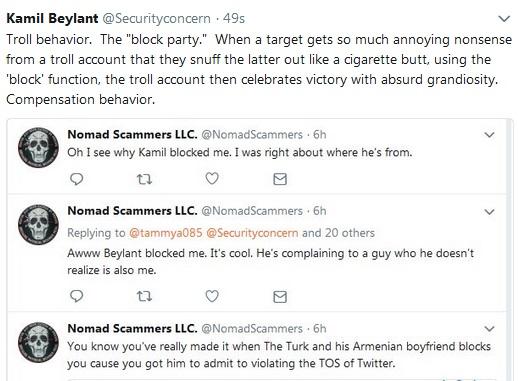Screen dimensions: 518x381
Task: Open the 49s timestamp of main tweet
Action: pos(234,19)
